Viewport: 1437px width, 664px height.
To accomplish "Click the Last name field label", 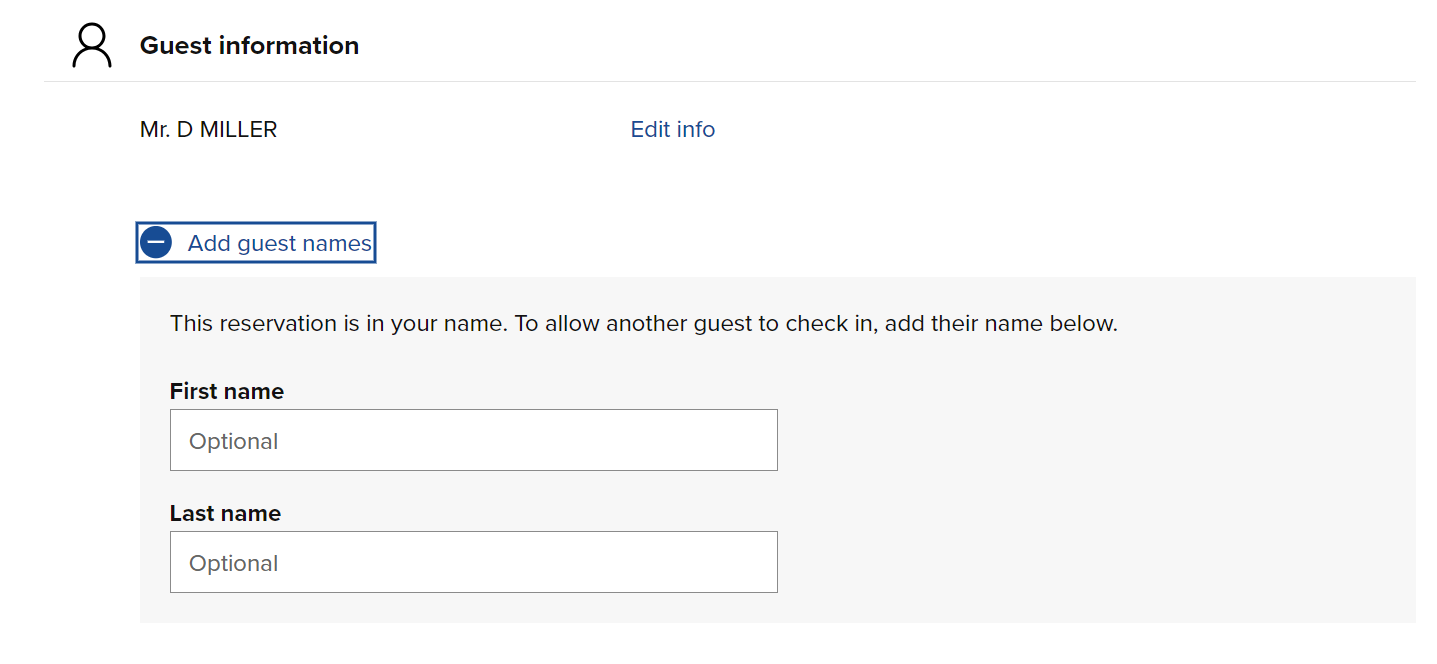I will click(x=225, y=513).
